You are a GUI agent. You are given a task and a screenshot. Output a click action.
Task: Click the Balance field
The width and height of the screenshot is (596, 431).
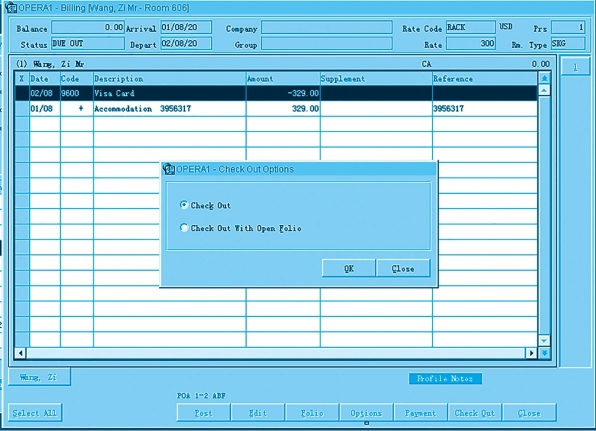[88, 27]
